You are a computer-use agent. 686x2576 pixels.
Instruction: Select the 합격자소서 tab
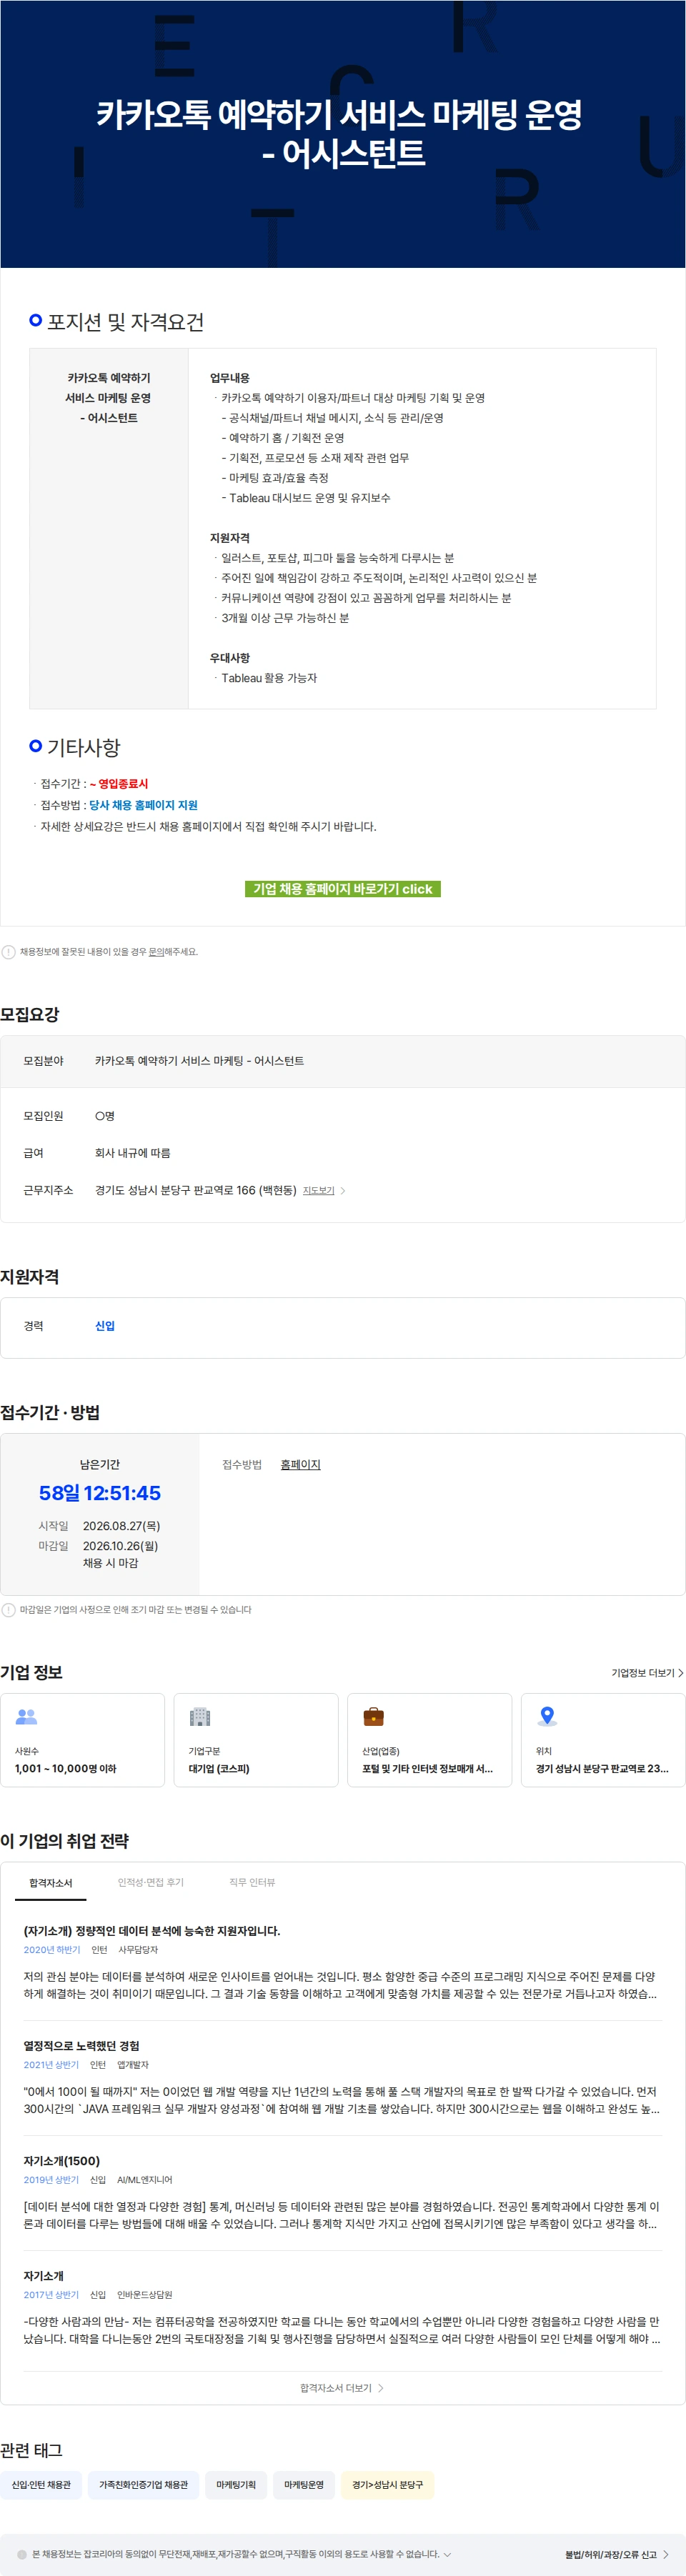(x=50, y=1883)
